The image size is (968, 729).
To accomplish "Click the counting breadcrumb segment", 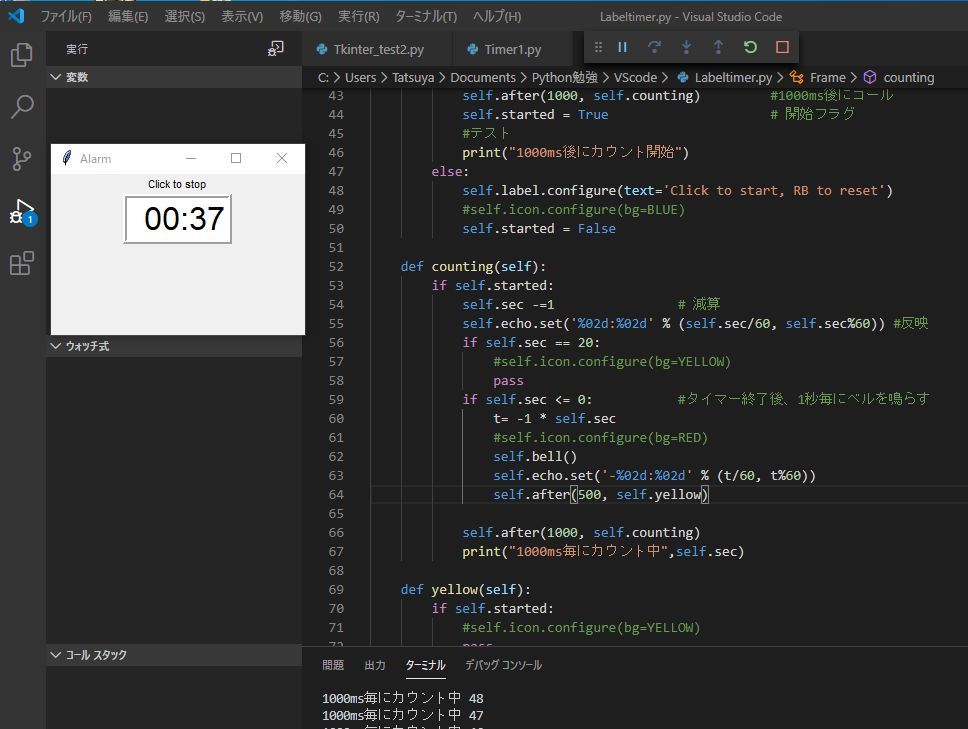I will (909, 78).
